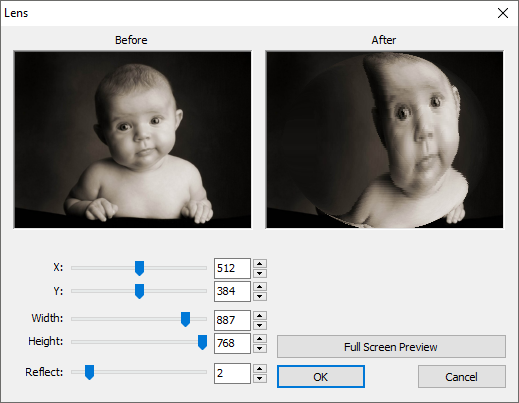Screen dimensions: 519x403
Task: Focus the X value field showing 512
Action: [x=232, y=268]
